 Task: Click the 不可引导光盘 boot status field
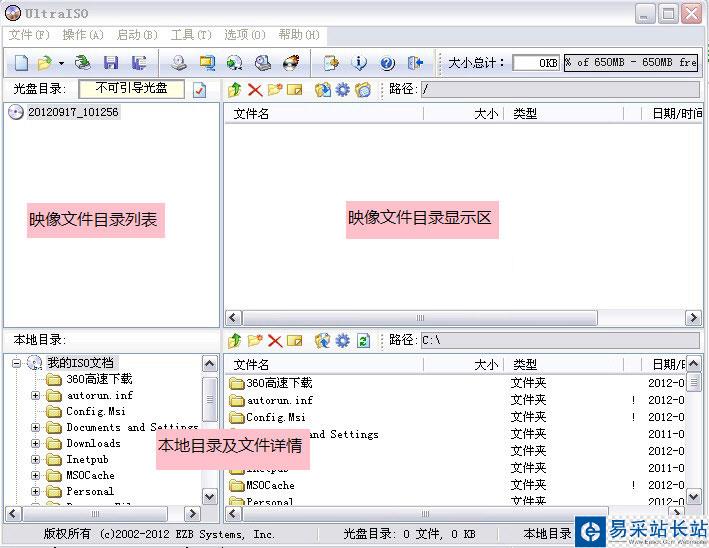pos(132,89)
